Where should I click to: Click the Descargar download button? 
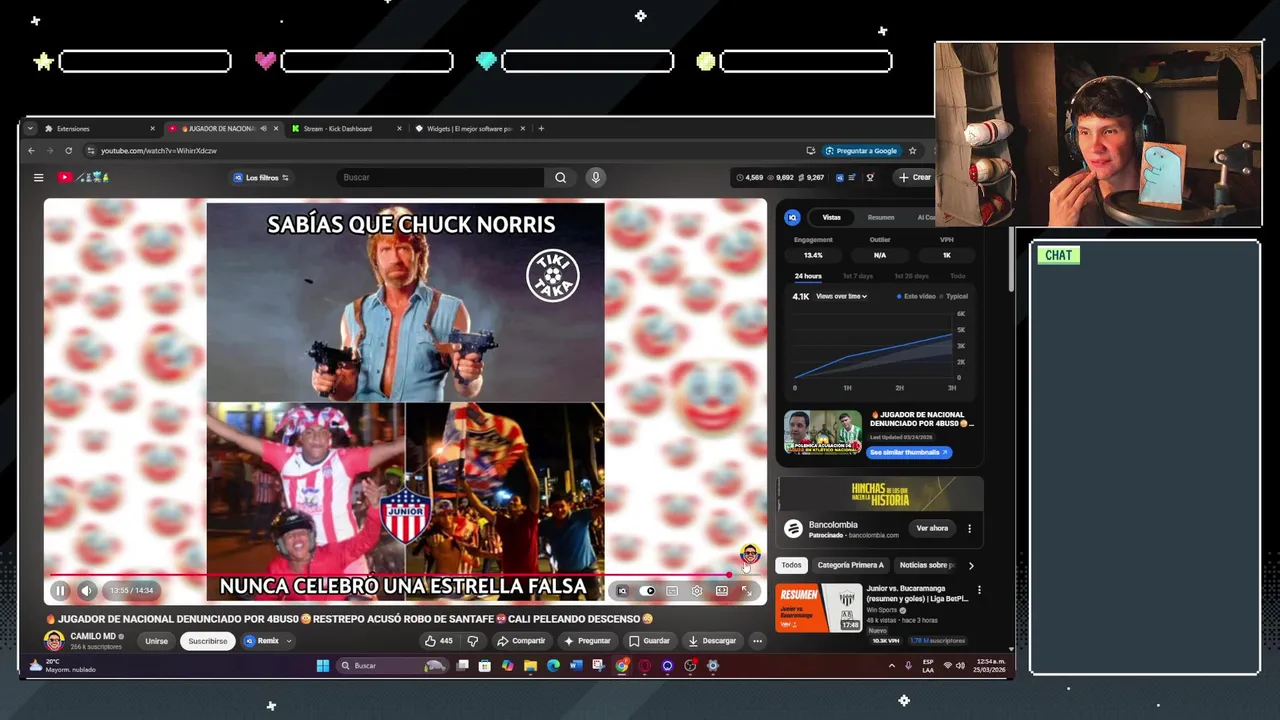click(712, 641)
